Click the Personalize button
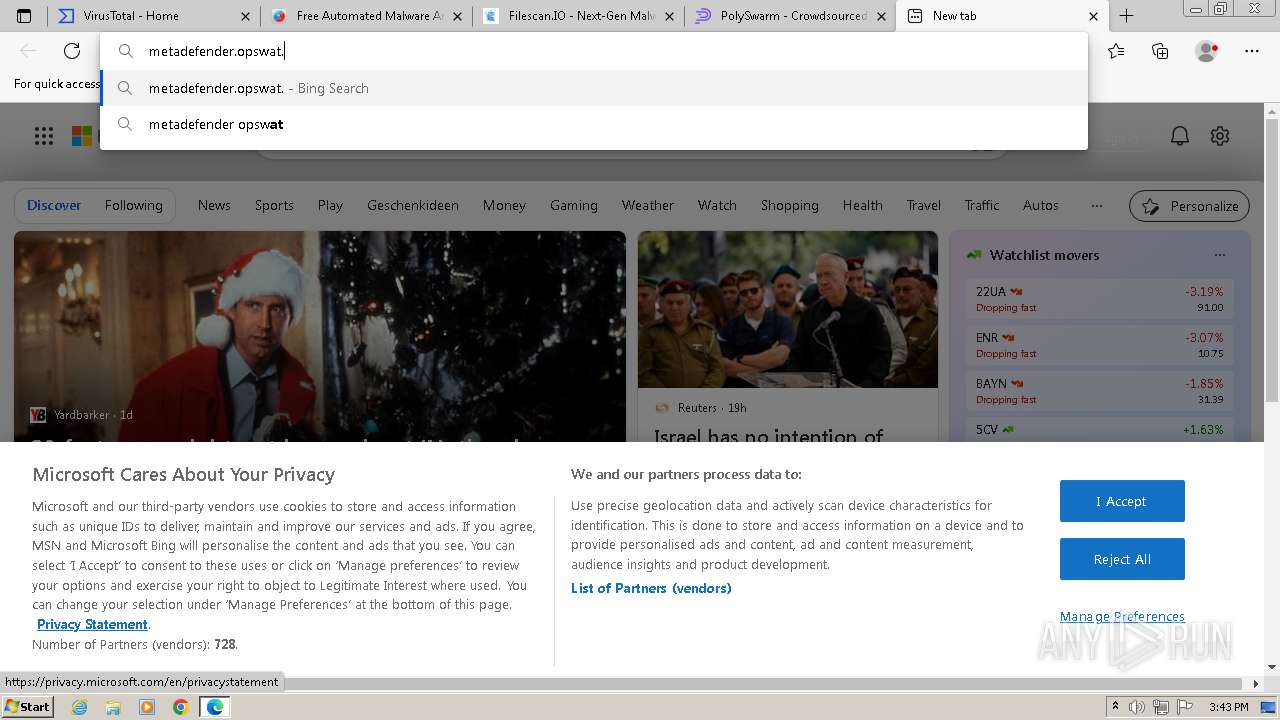The width and height of the screenshot is (1280, 720). click(x=1190, y=206)
